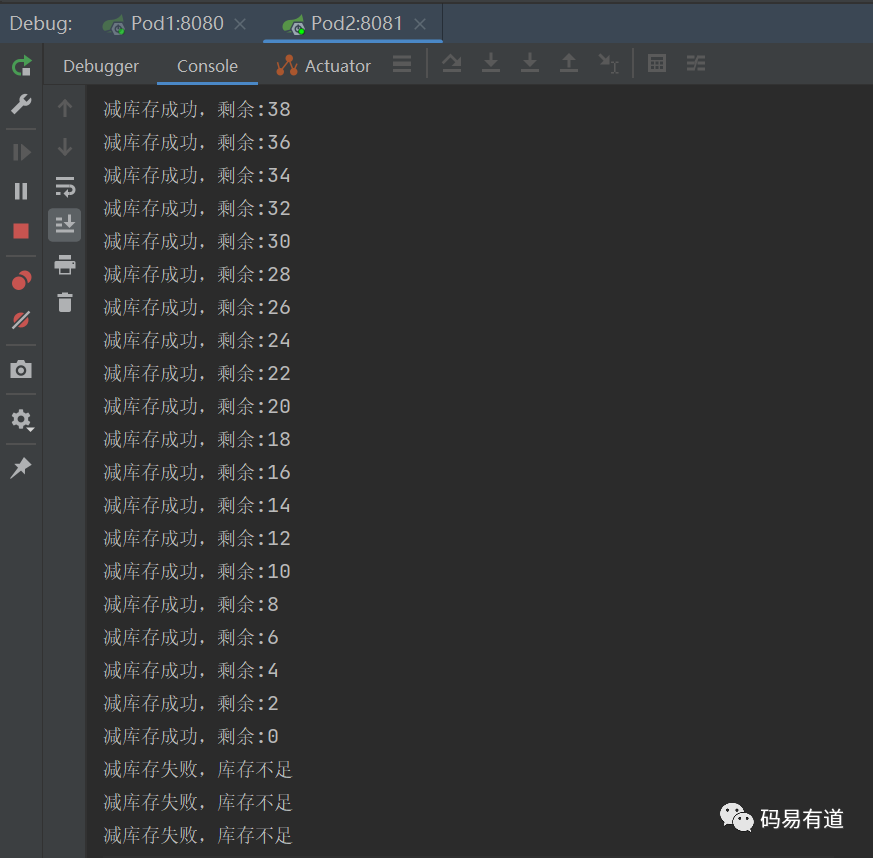Click the camera thread dump icon
The image size is (873, 858).
[21, 369]
